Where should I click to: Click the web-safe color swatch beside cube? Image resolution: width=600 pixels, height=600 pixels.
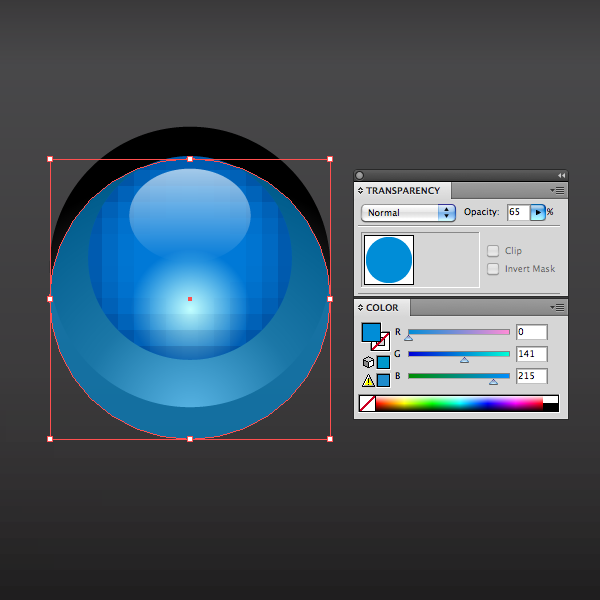tap(383, 362)
